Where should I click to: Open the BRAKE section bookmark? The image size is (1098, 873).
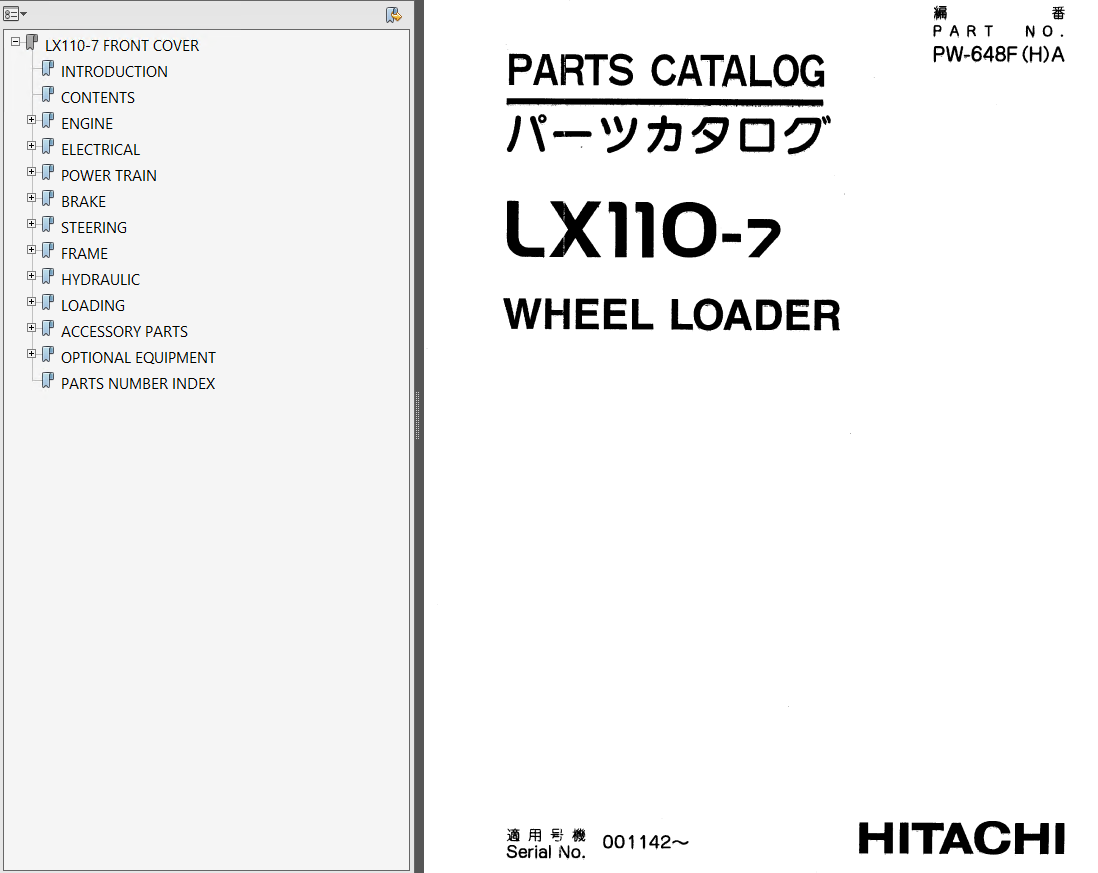click(83, 201)
